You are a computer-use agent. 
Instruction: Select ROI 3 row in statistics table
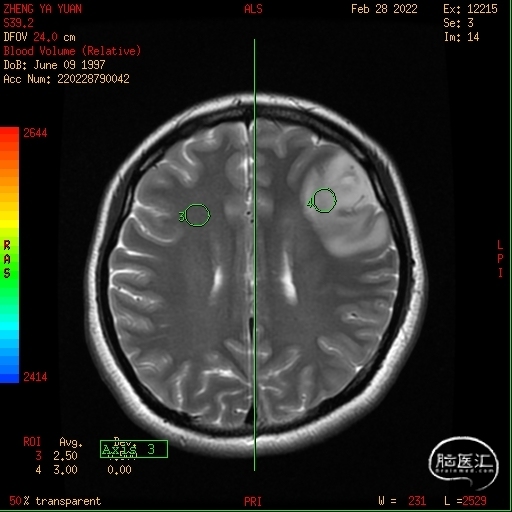point(83,455)
